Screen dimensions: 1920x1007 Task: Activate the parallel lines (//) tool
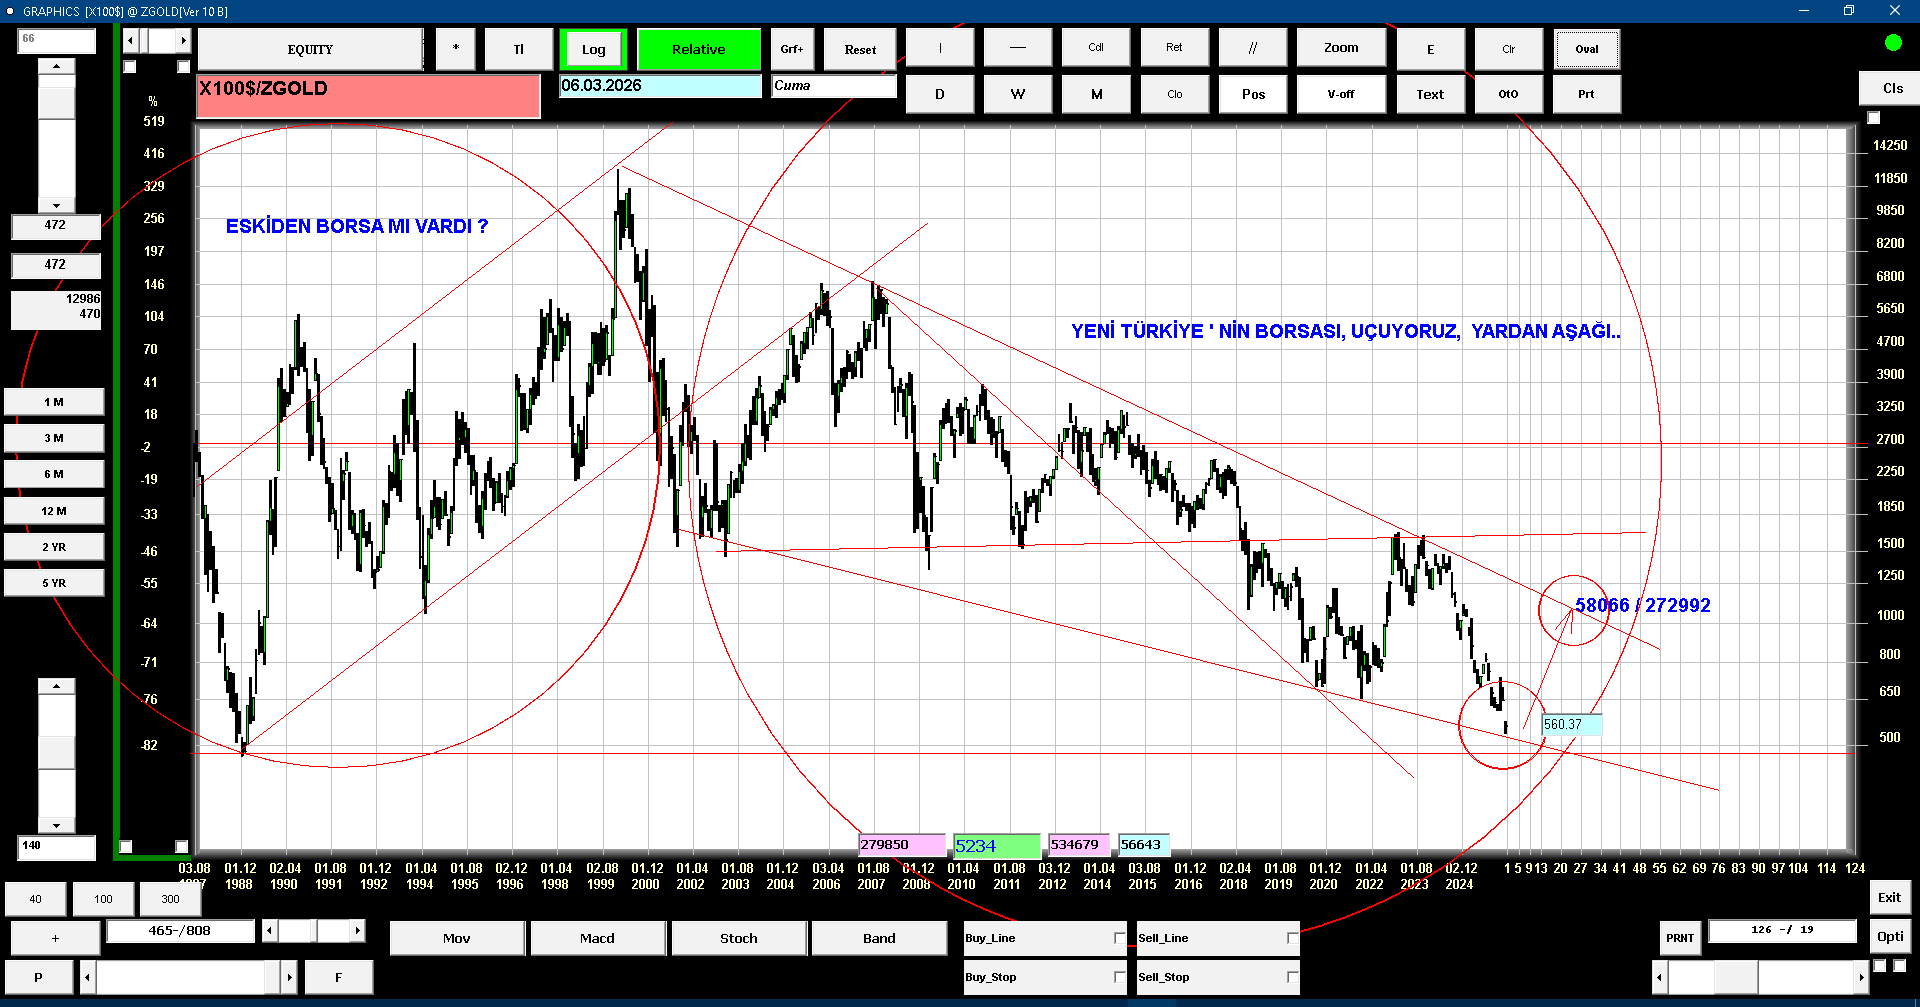(1252, 48)
